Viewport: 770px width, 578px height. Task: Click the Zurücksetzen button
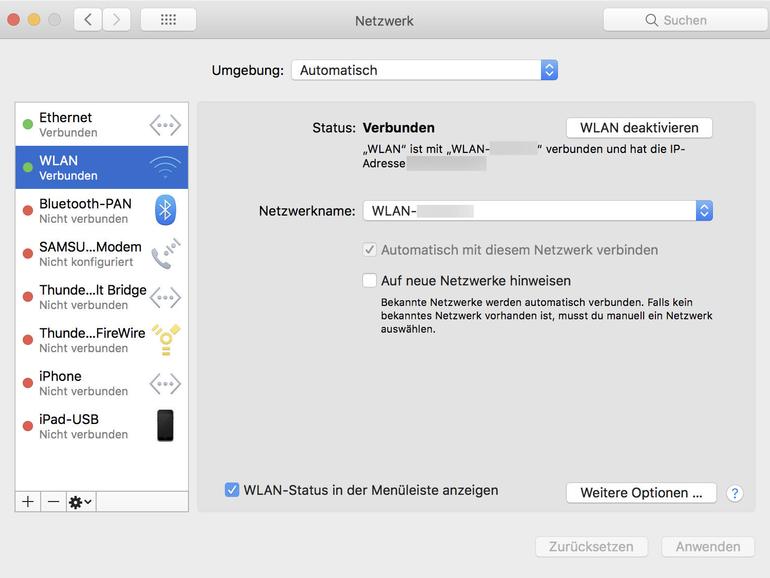coord(591,547)
